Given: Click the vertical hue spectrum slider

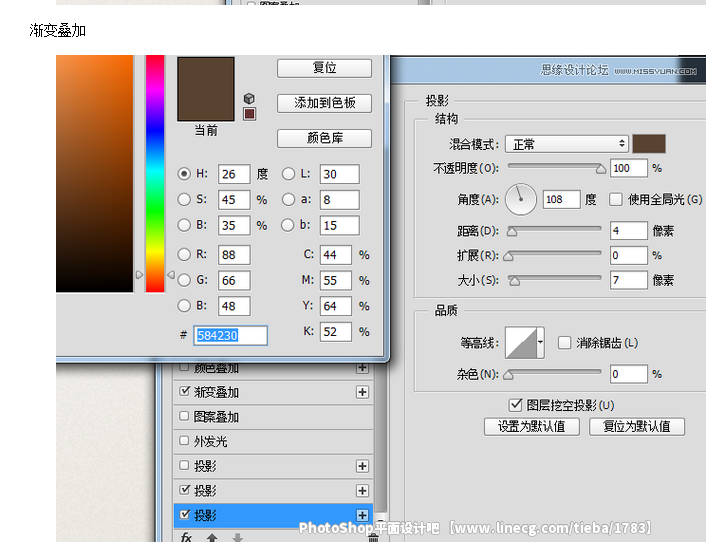Looking at the screenshot, I should [x=155, y=174].
